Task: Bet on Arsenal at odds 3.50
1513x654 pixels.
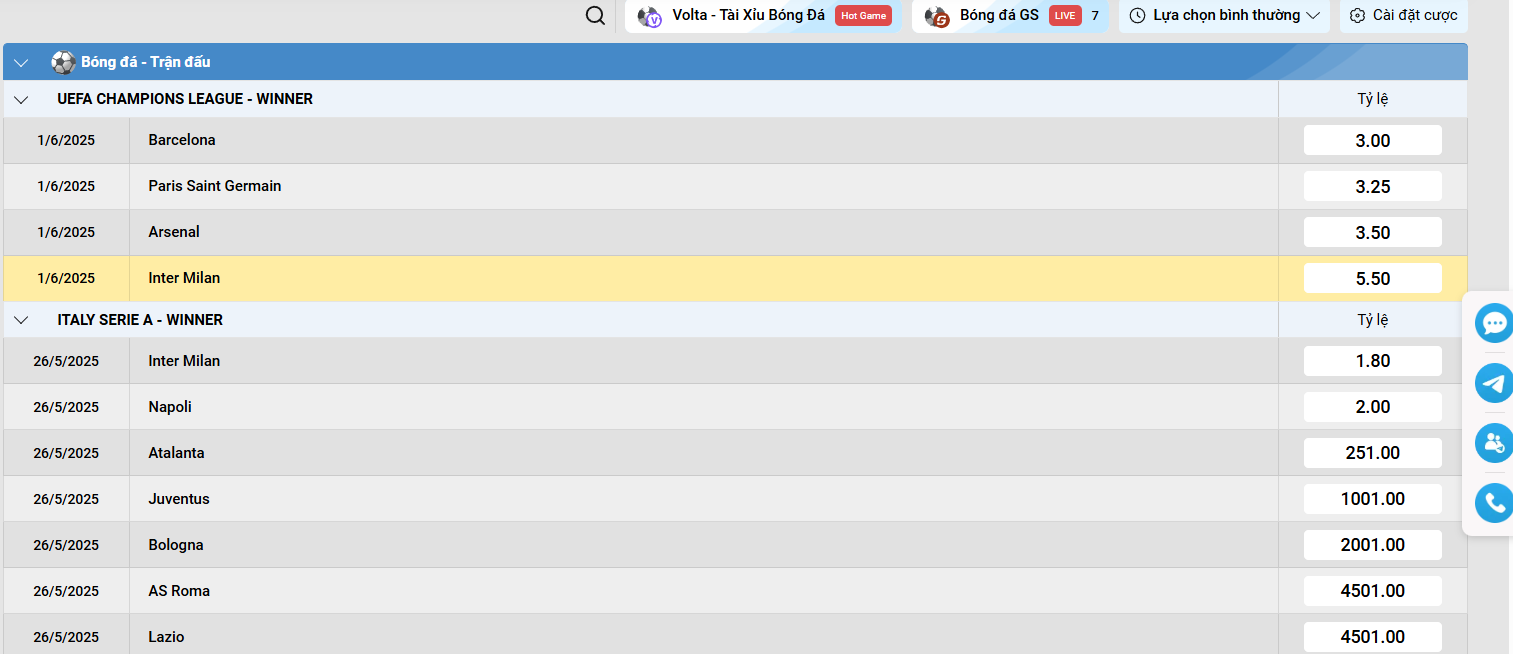Action: click(x=1372, y=233)
